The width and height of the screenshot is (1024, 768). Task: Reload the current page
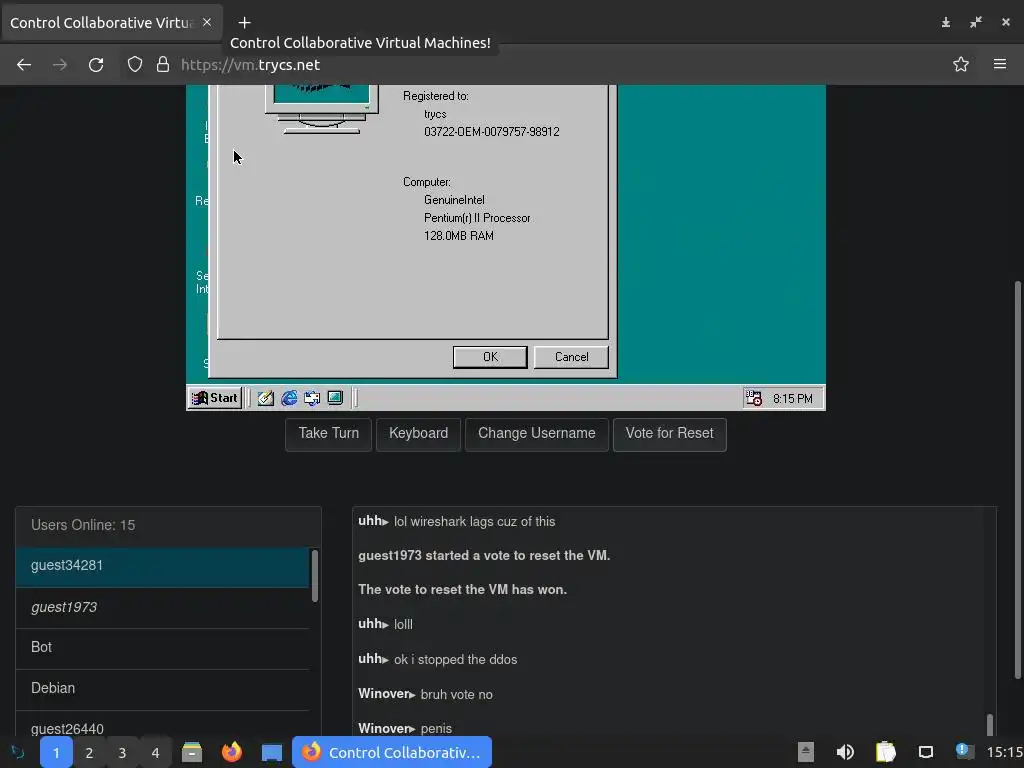pos(96,65)
